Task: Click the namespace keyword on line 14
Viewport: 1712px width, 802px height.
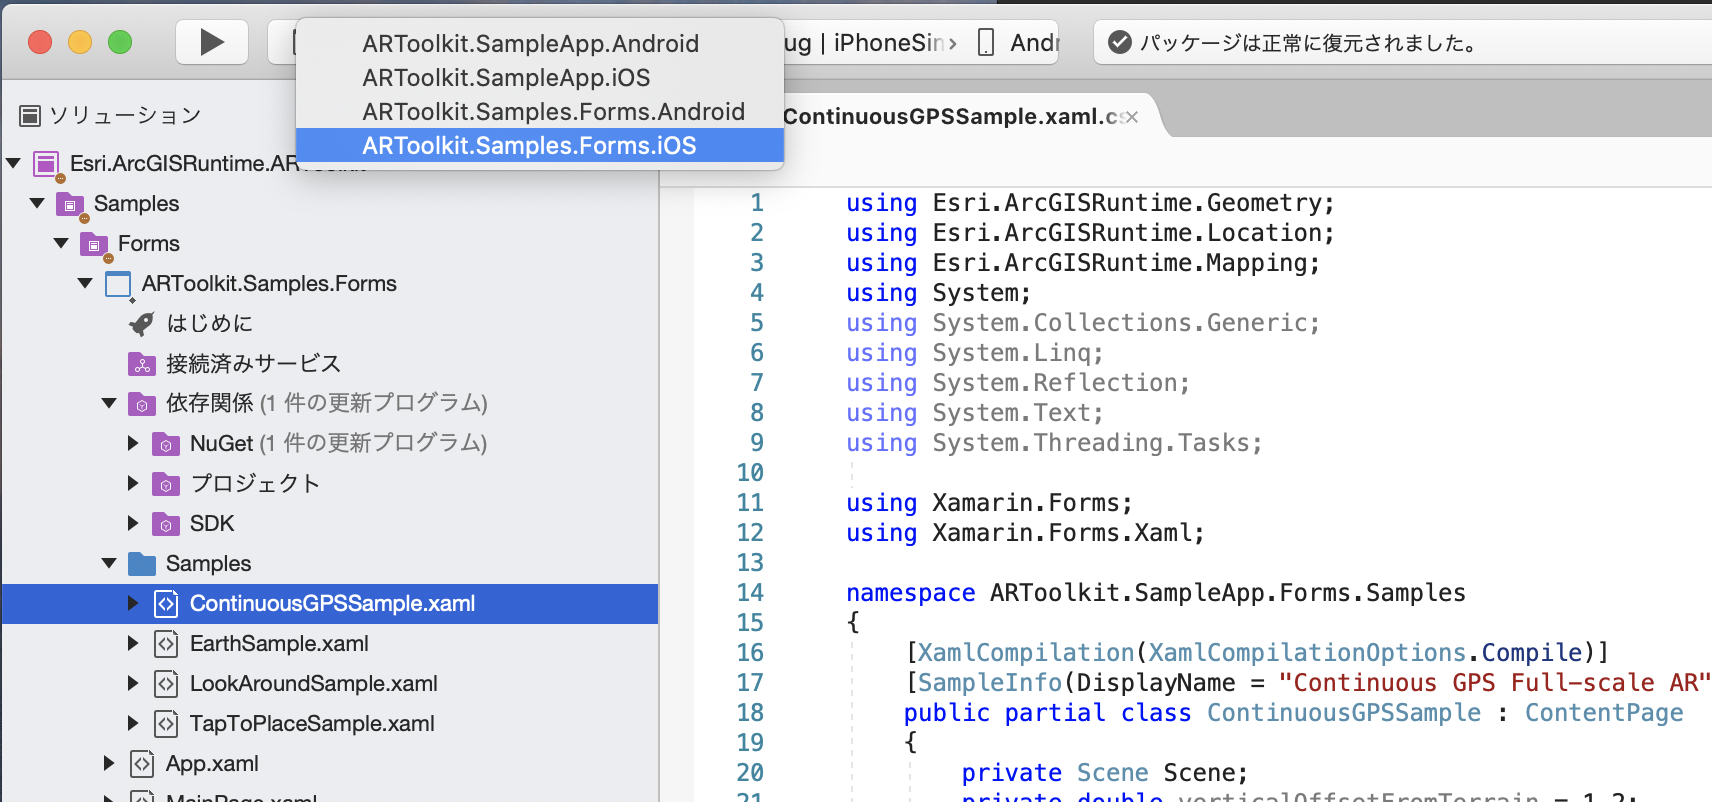Action: [x=910, y=593]
